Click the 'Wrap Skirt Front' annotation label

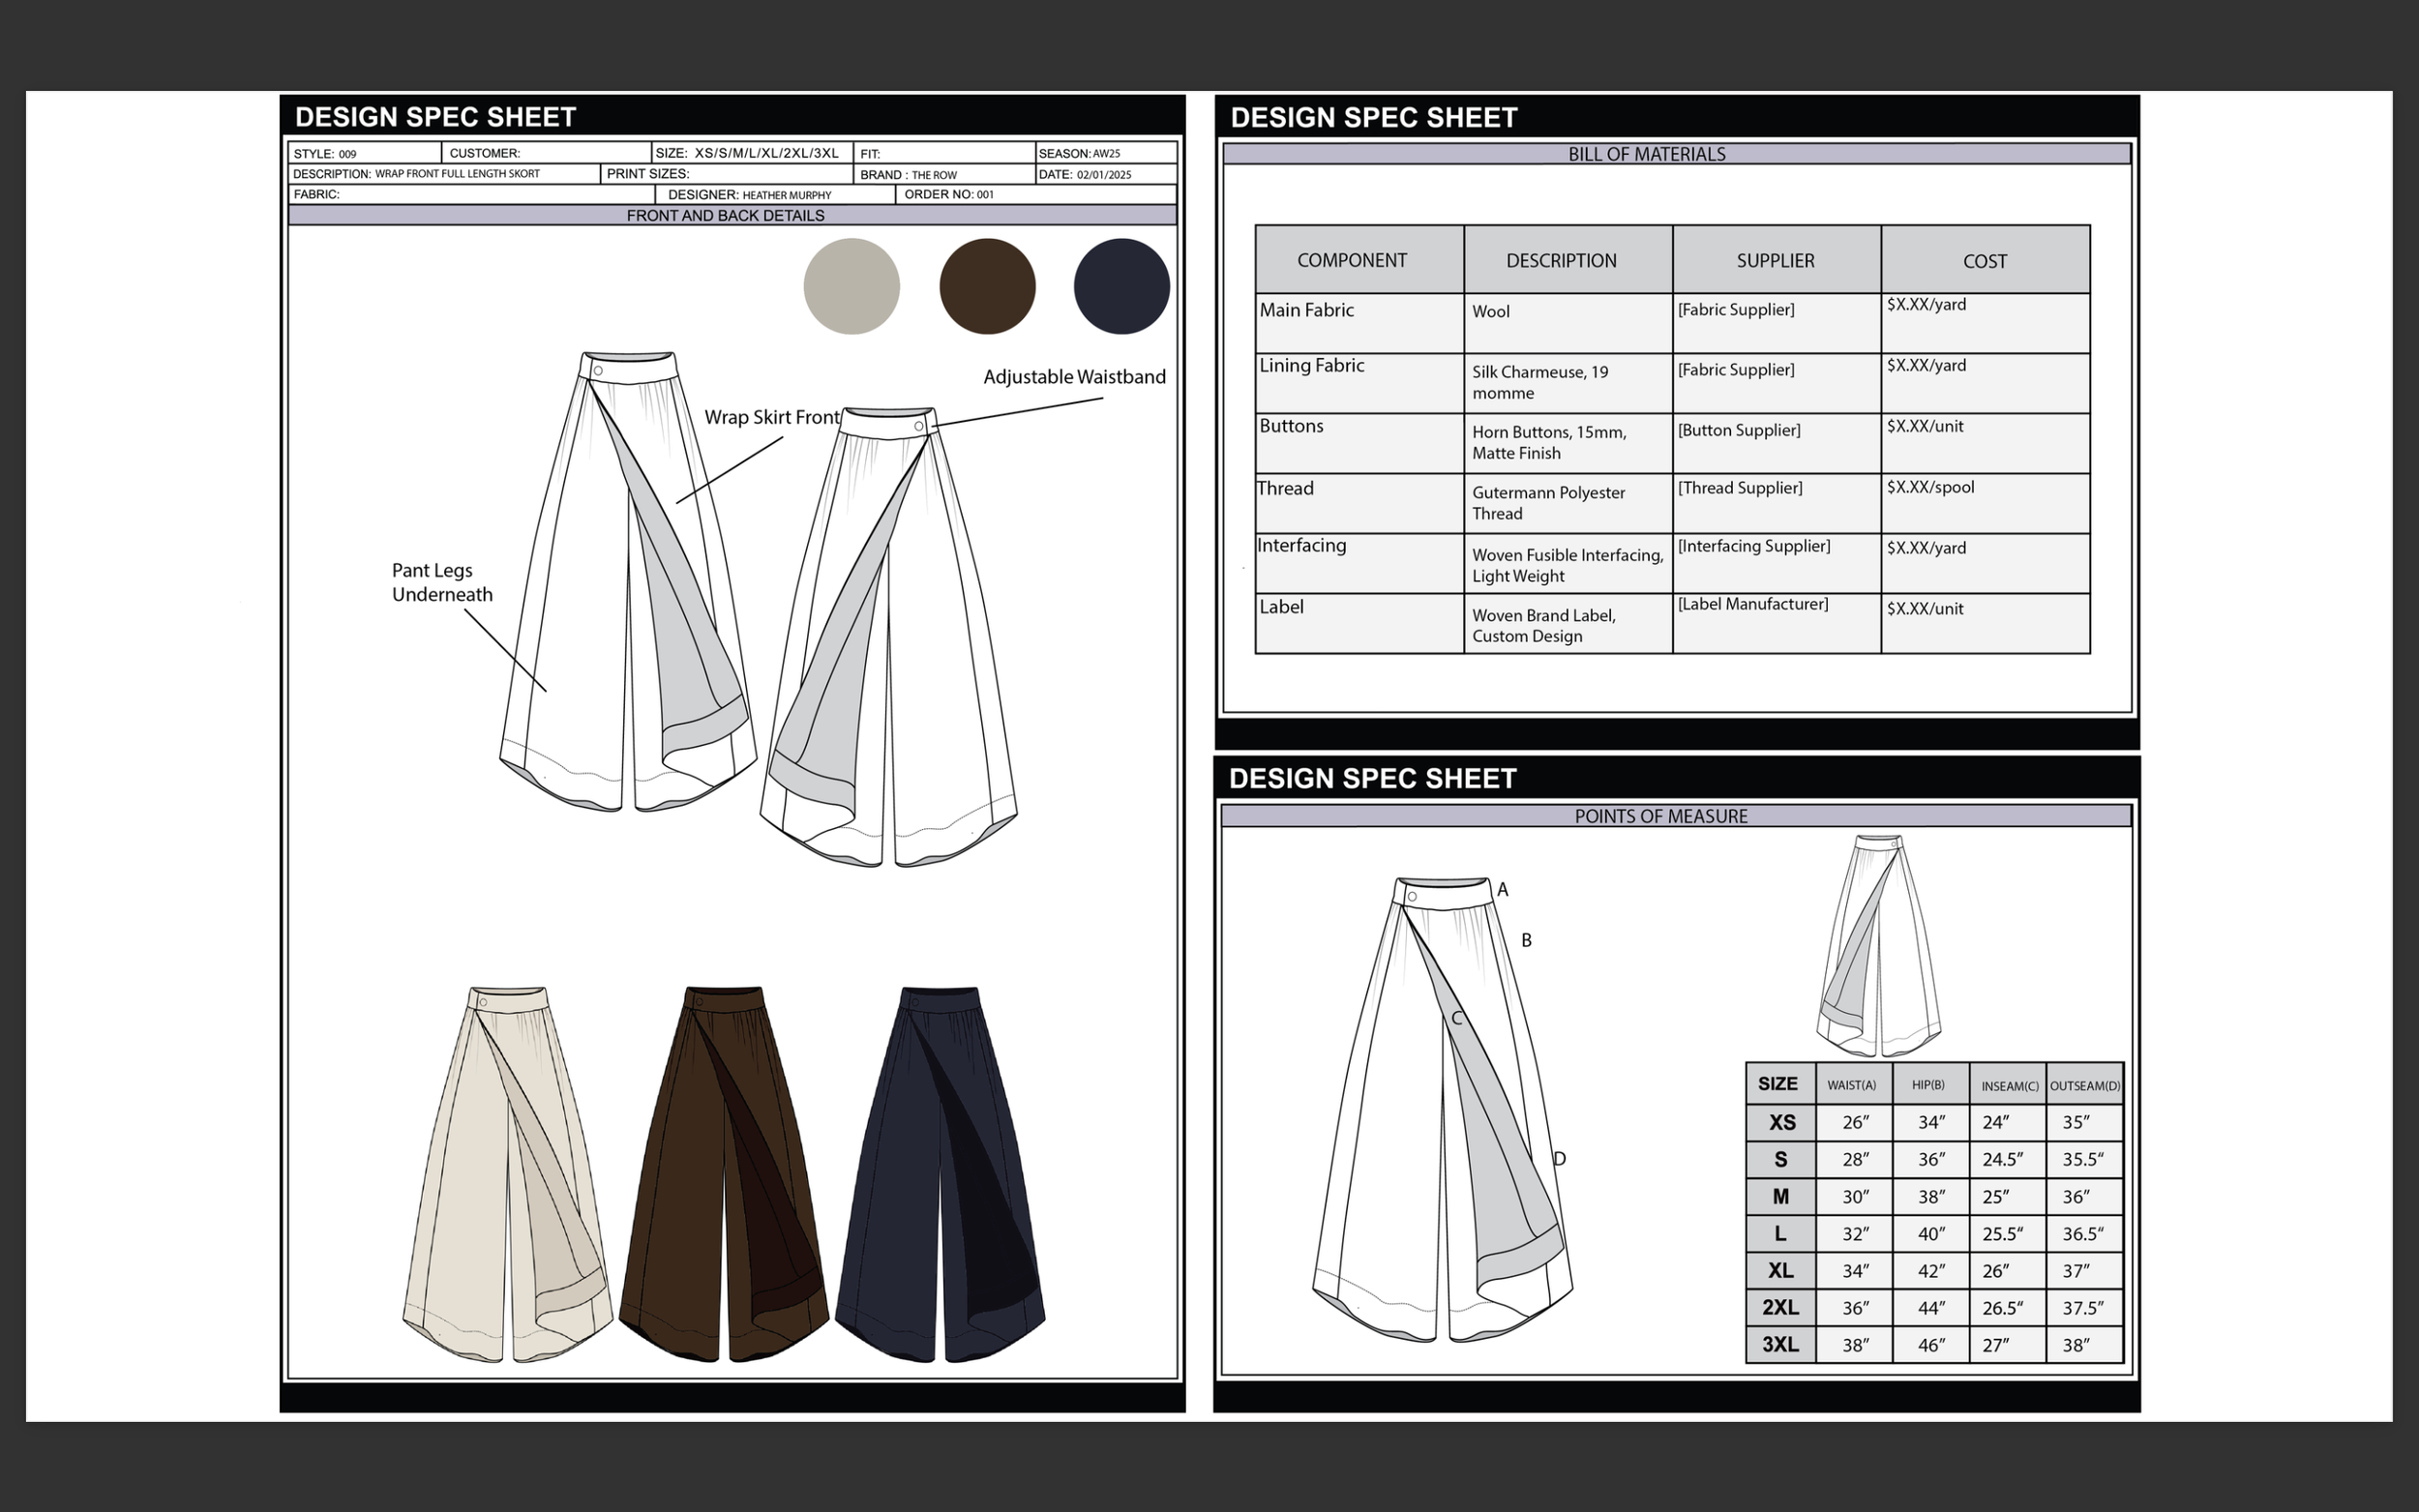click(771, 417)
